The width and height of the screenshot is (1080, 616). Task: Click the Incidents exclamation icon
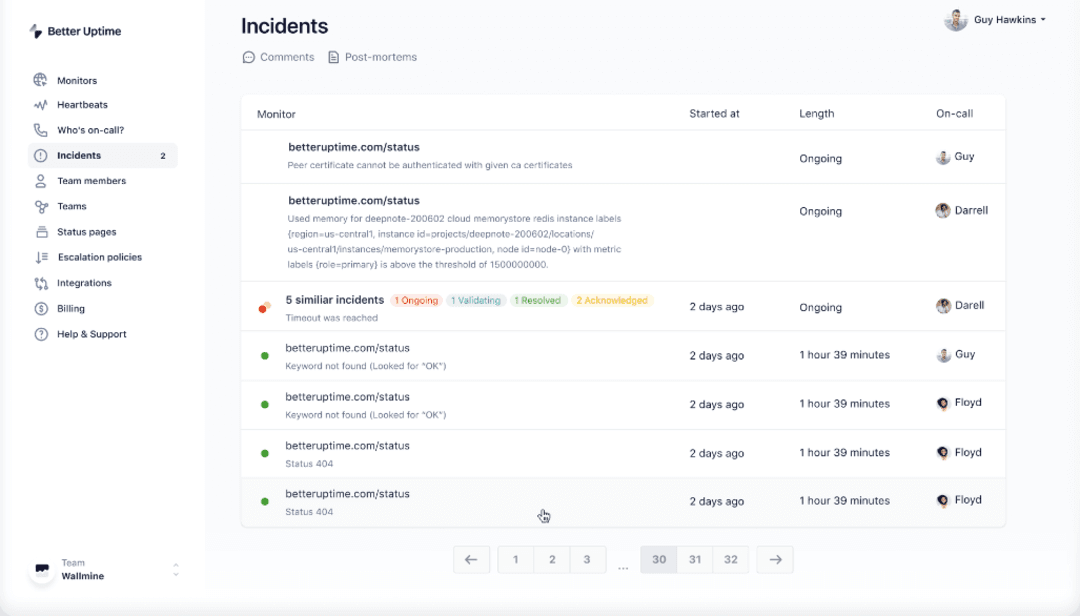[x=39, y=155]
